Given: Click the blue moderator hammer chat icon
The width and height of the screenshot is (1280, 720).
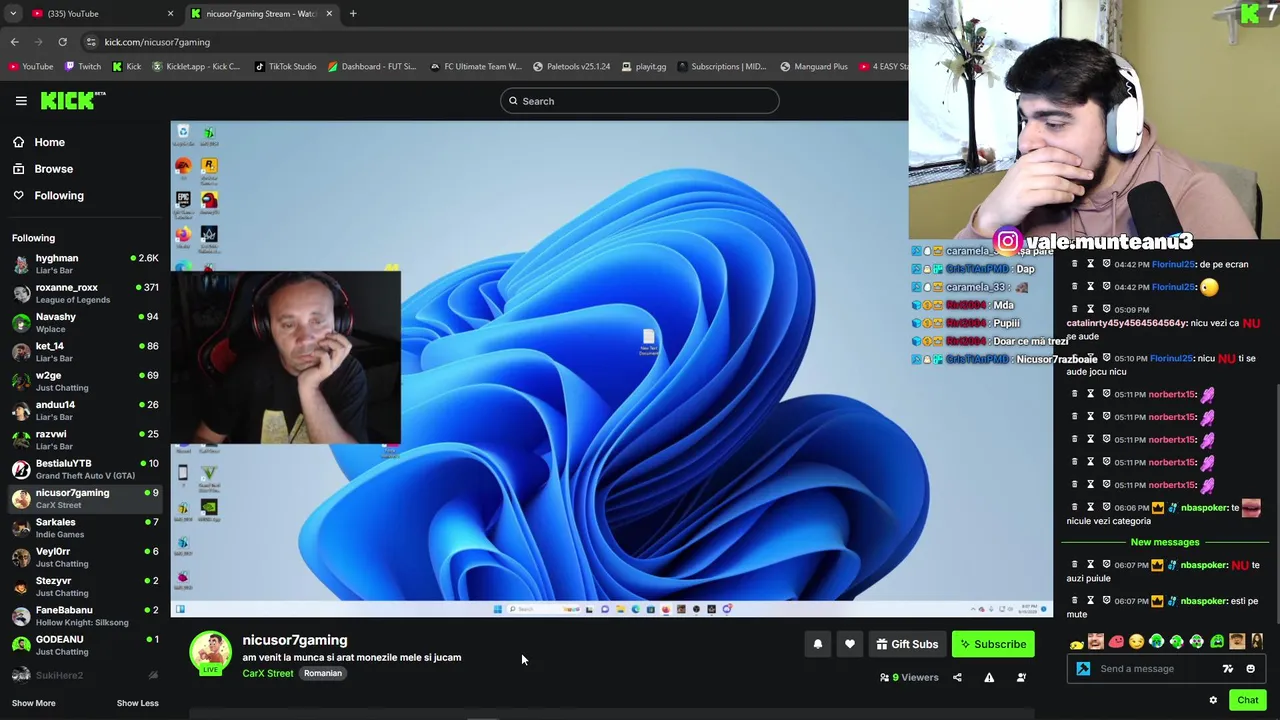Looking at the screenshot, I should tap(1083, 669).
